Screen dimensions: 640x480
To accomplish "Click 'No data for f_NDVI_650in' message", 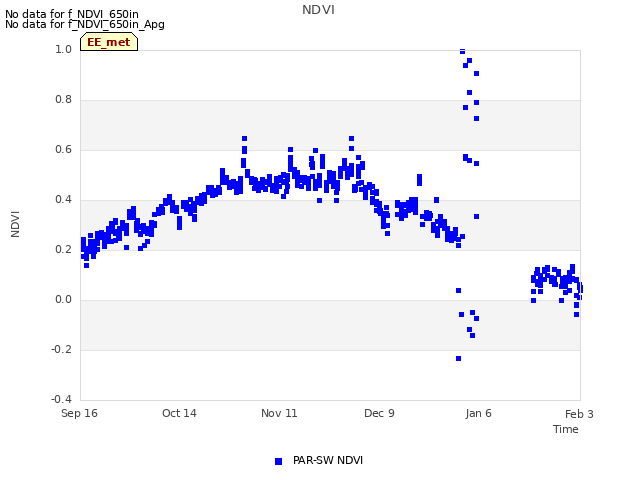I will pos(72,14).
